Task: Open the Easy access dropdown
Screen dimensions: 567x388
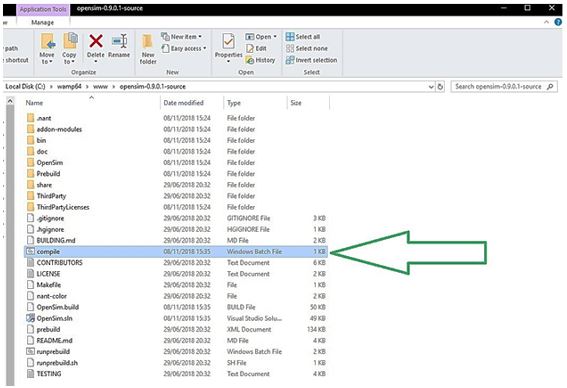Action: [184, 48]
